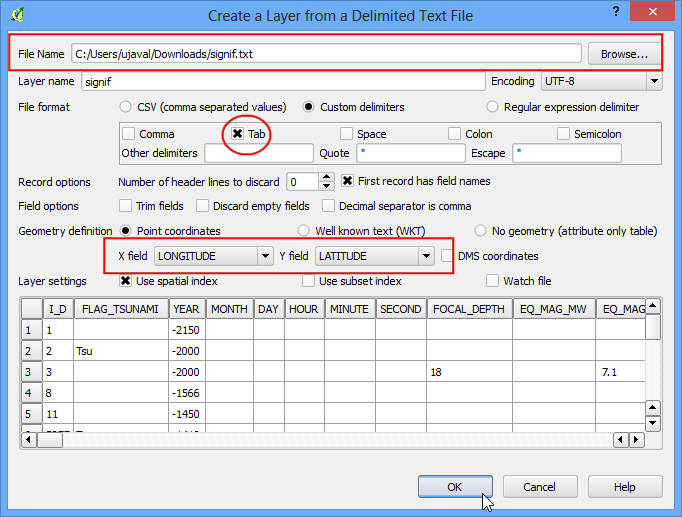
Task: Confirm with the OK button
Action: point(455,487)
